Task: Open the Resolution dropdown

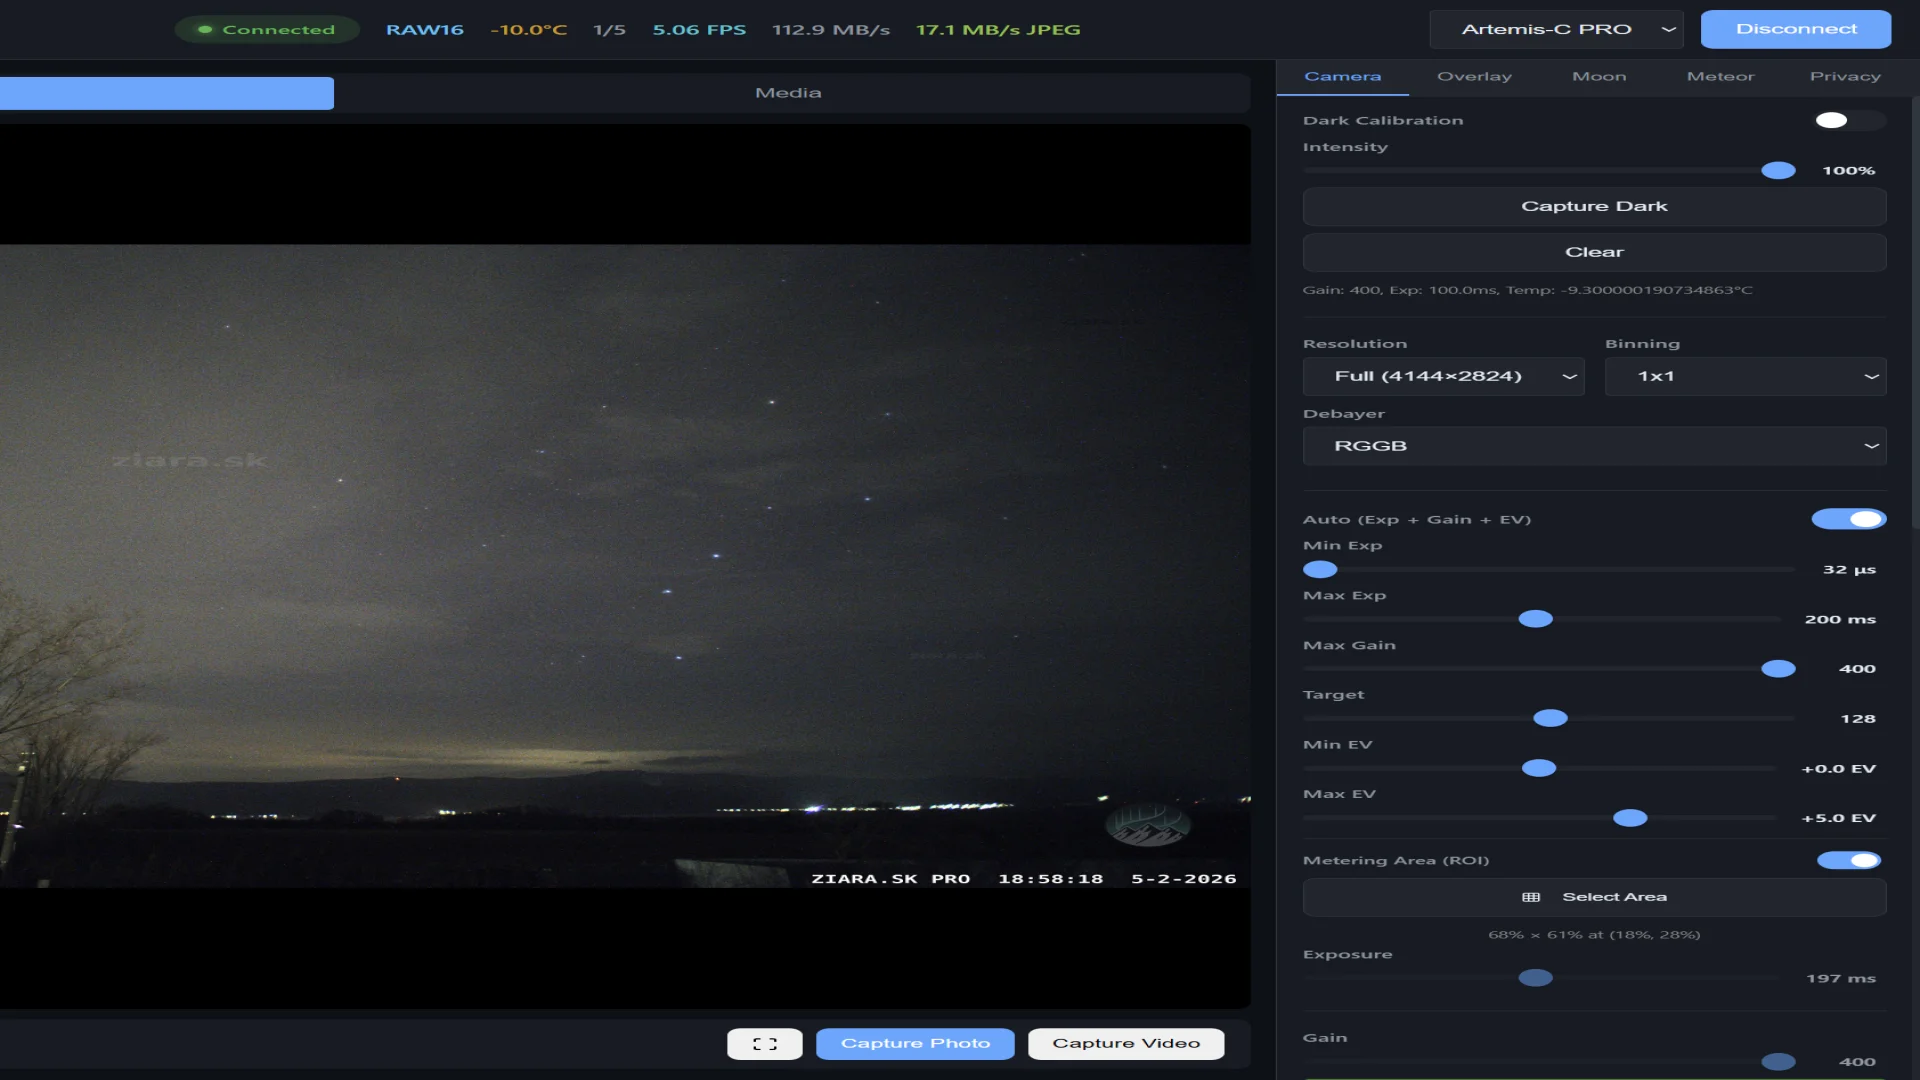Action: point(1443,376)
